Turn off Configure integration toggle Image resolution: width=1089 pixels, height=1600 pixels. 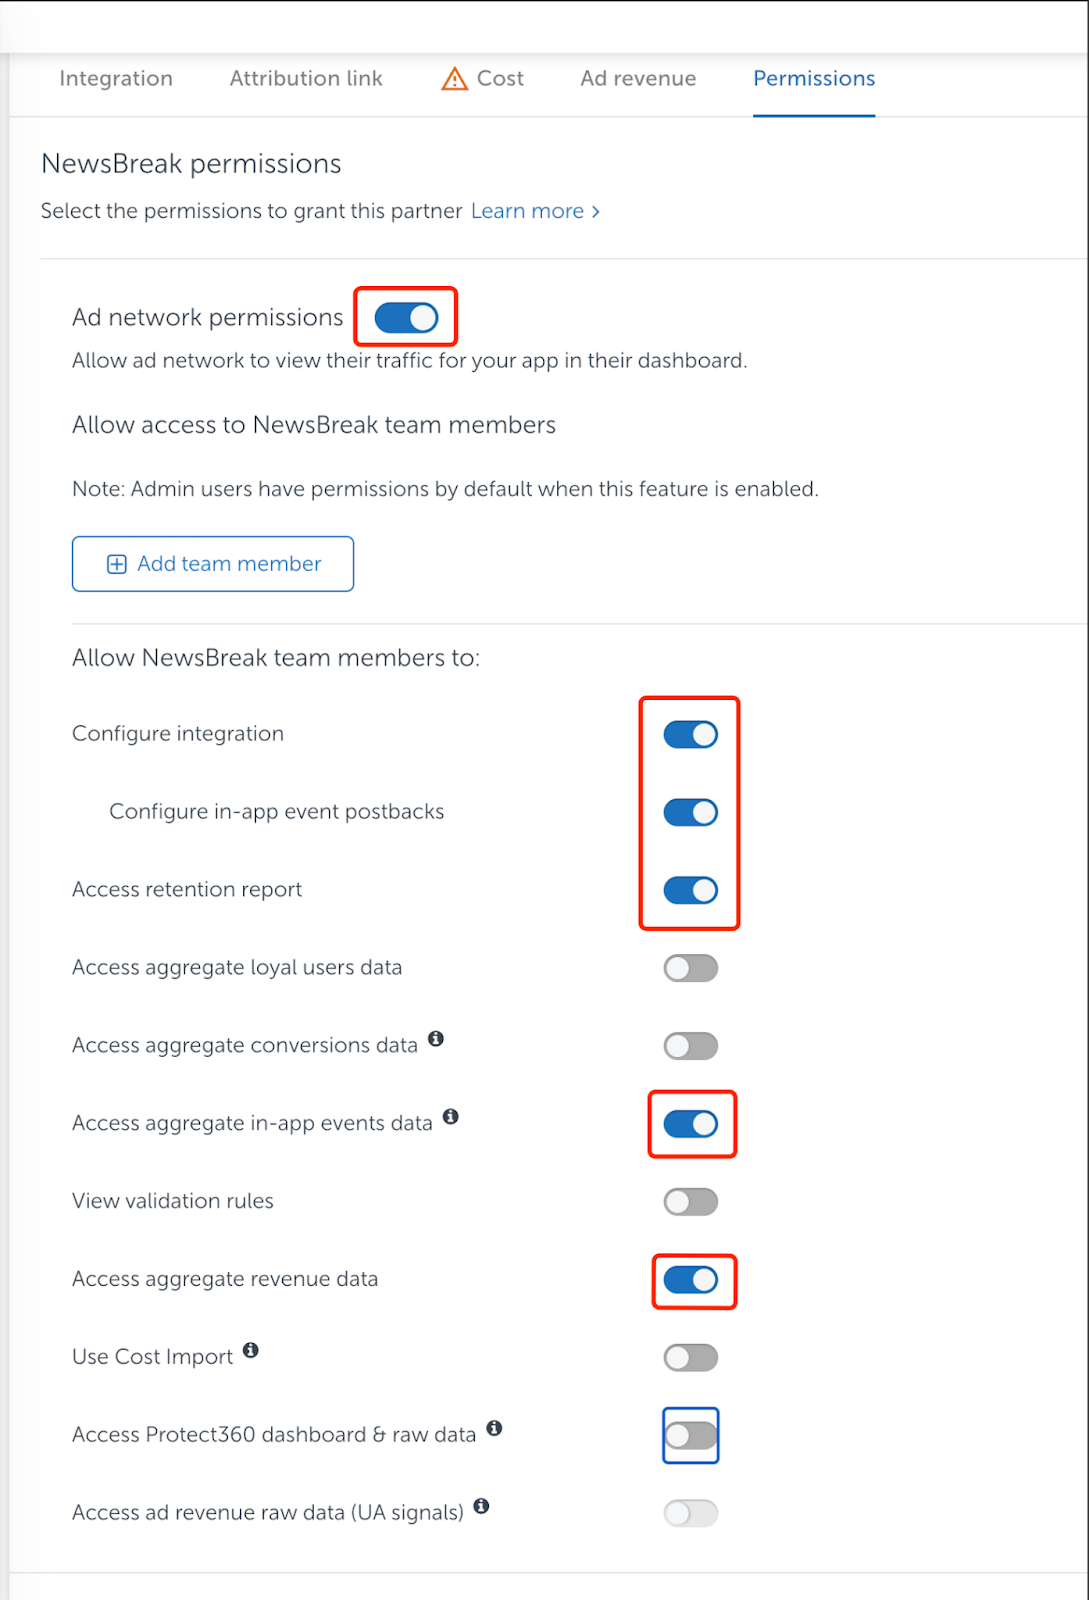point(690,735)
